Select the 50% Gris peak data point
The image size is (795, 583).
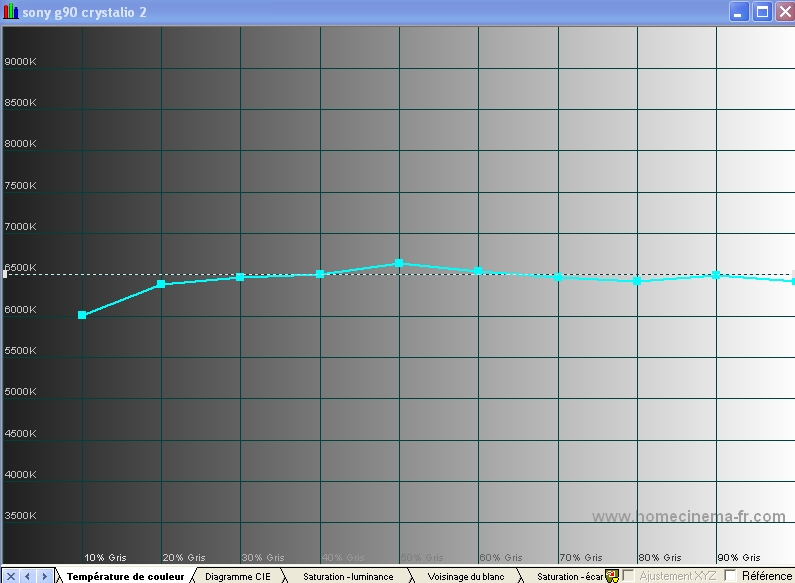point(399,263)
